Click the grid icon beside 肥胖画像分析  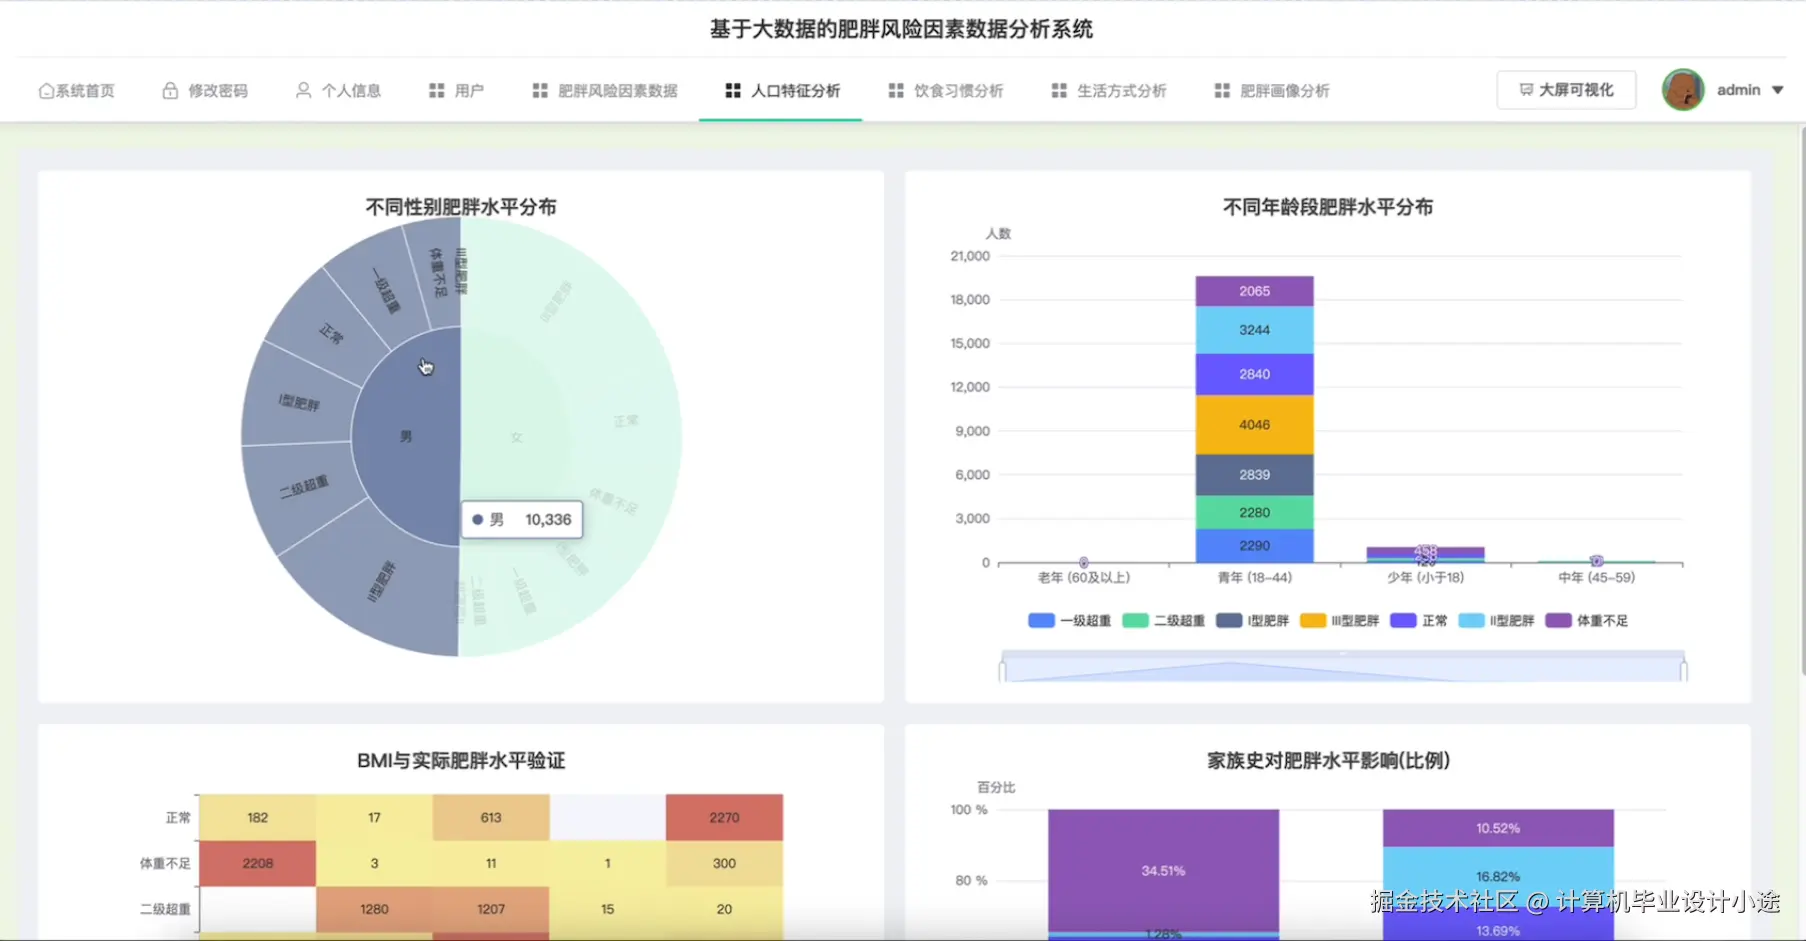point(1222,91)
